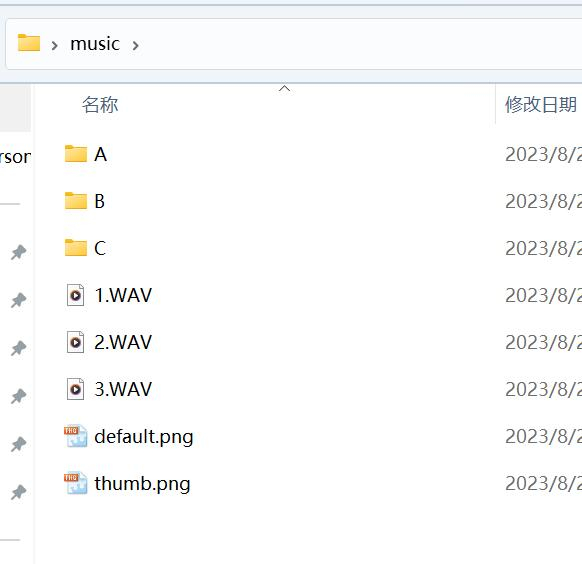The height and width of the screenshot is (564, 582).
Task: Select the folder name B
Action: 100,201
